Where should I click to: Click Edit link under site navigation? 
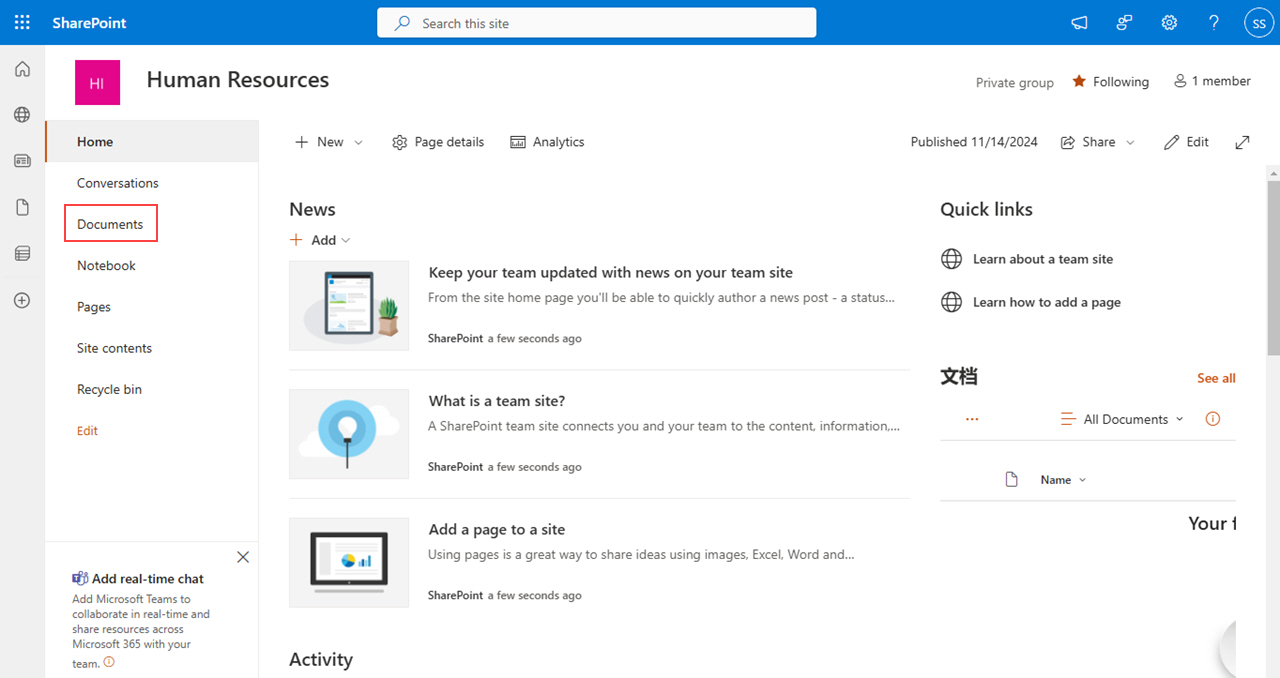pyautogui.click(x=87, y=431)
